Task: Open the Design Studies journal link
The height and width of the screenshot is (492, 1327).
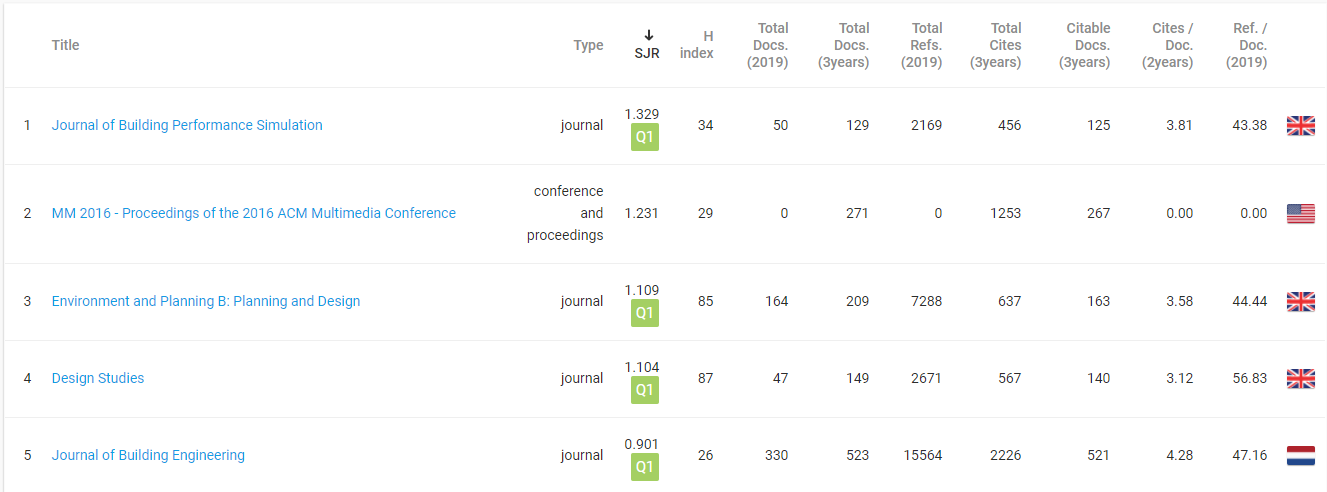Action: (x=98, y=379)
